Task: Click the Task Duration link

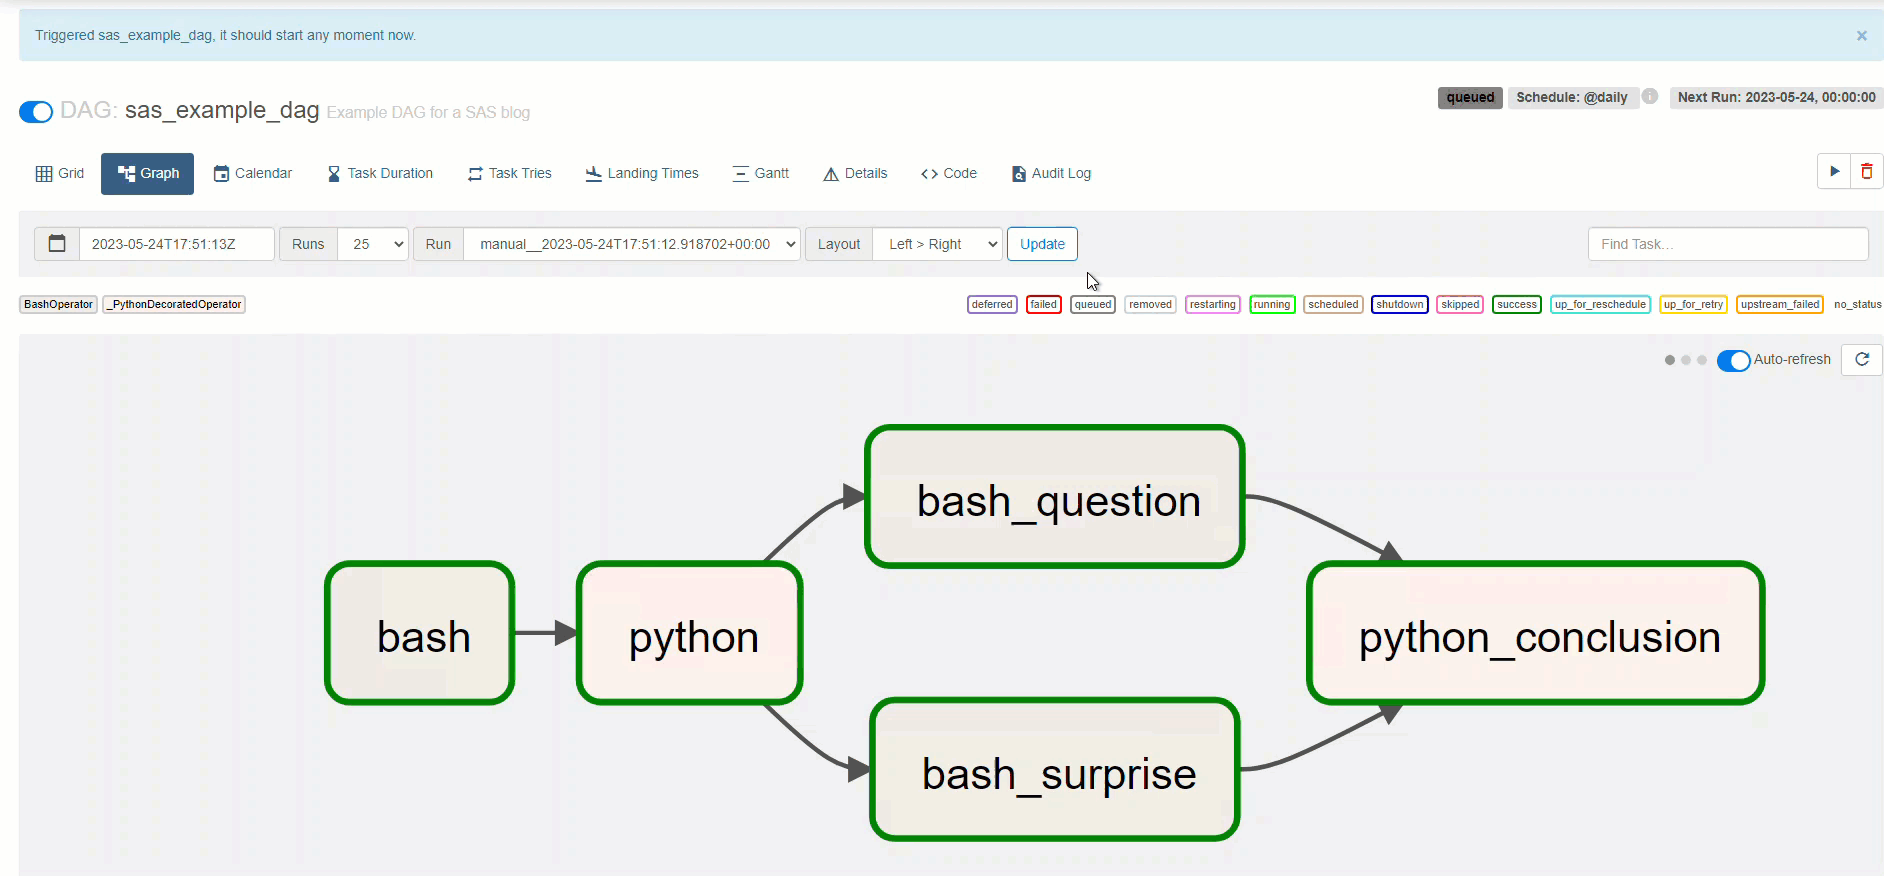Action: (x=380, y=174)
